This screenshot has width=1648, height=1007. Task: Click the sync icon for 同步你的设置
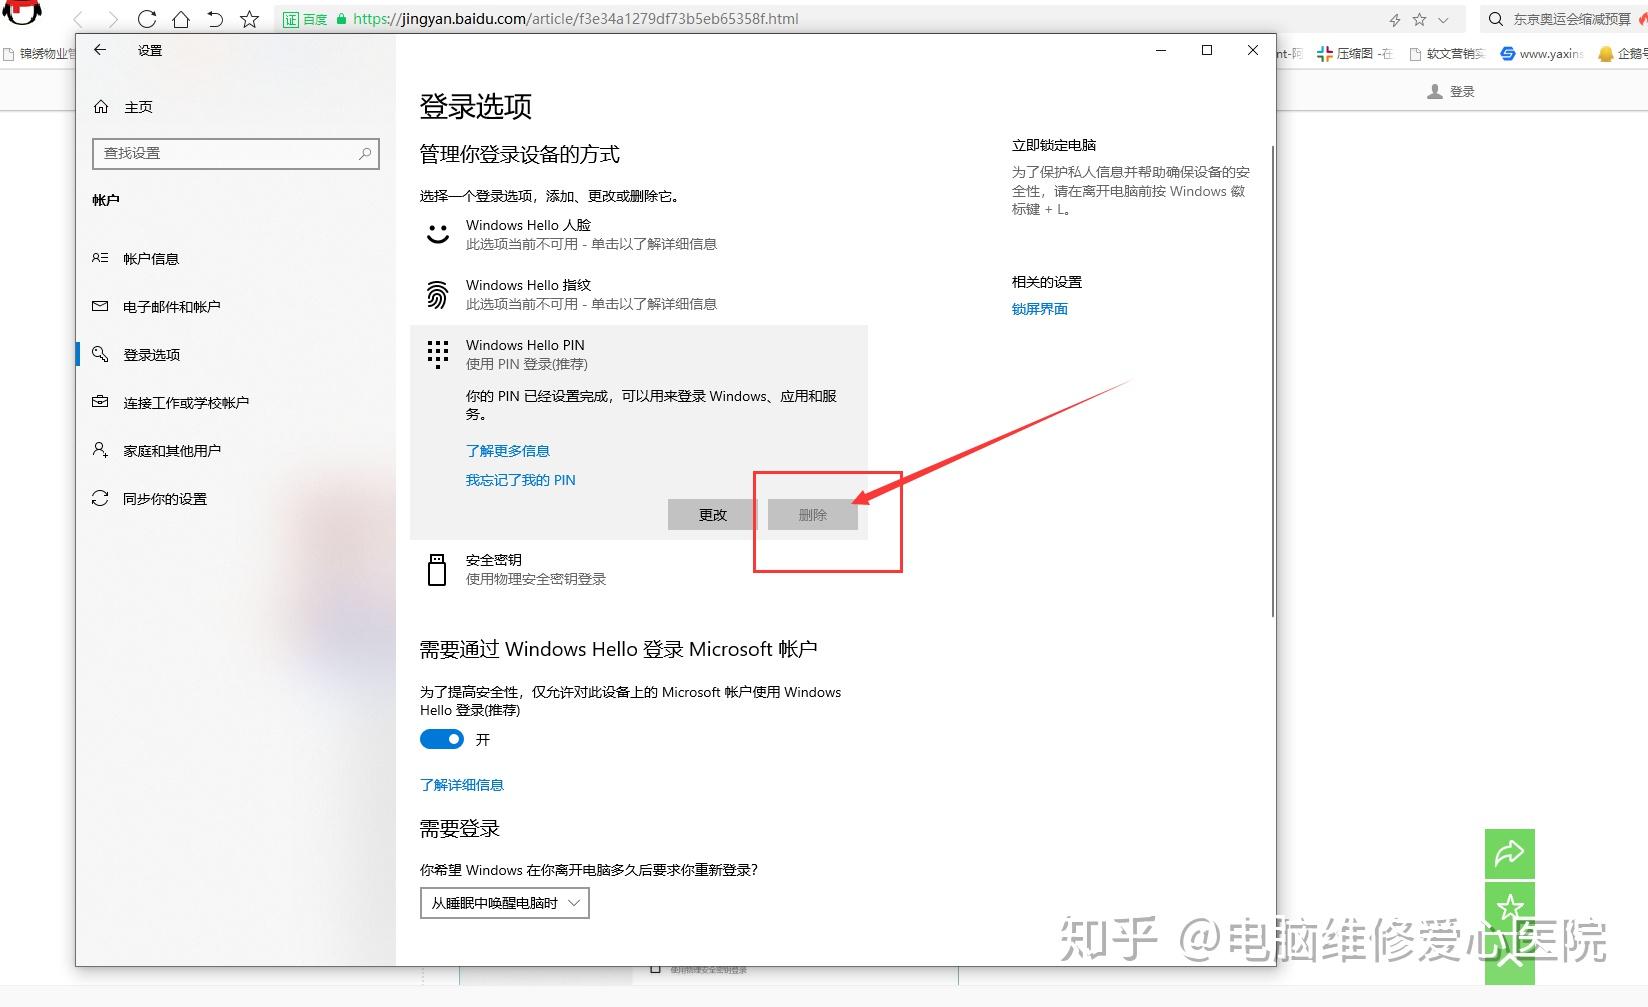point(100,498)
